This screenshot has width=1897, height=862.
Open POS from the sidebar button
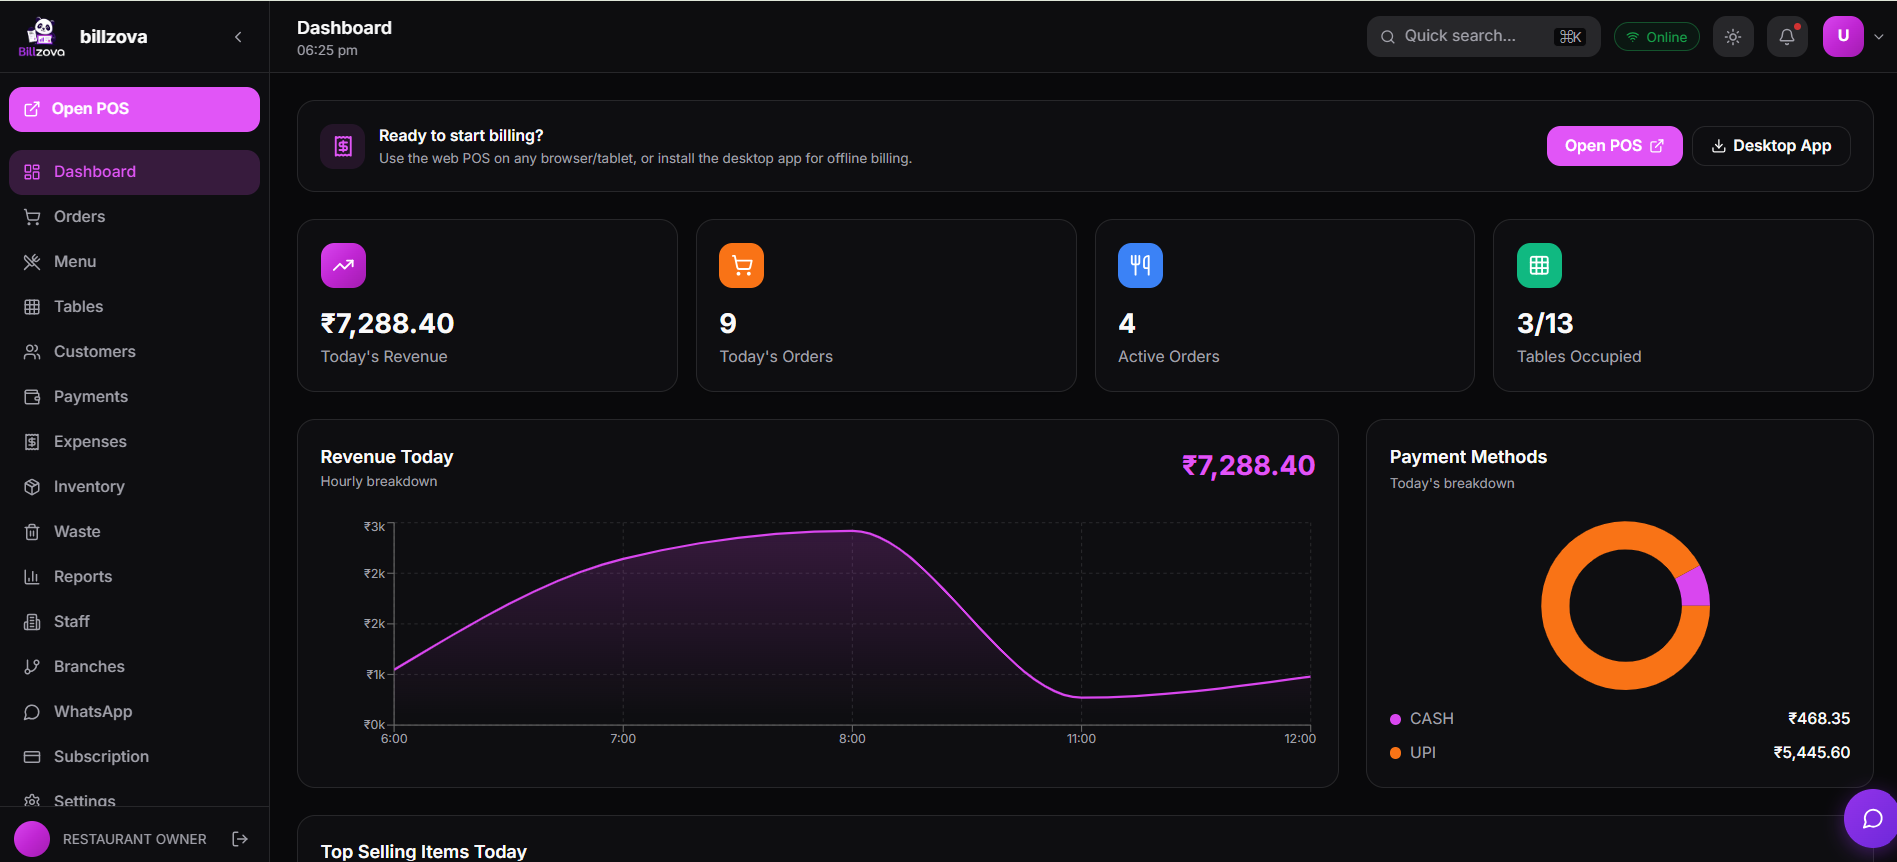coord(134,109)
